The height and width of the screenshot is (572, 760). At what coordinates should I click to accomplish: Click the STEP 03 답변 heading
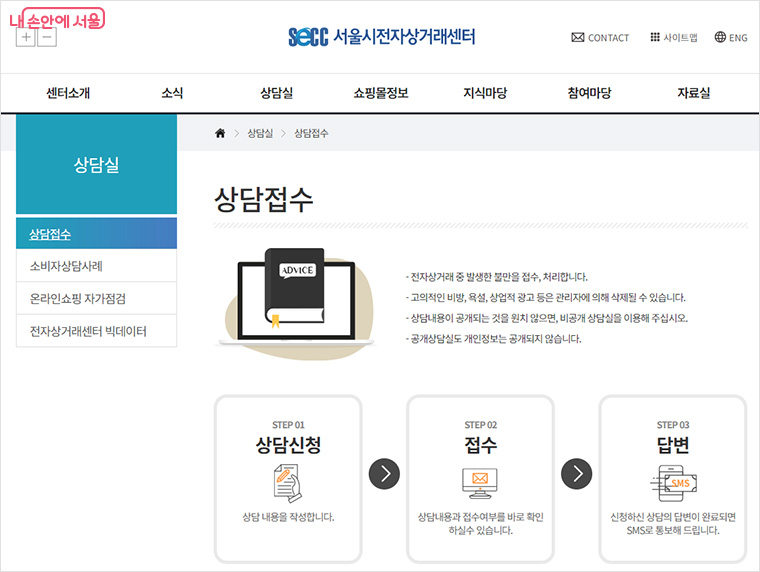pyautogui.click(x=673, y=445)
